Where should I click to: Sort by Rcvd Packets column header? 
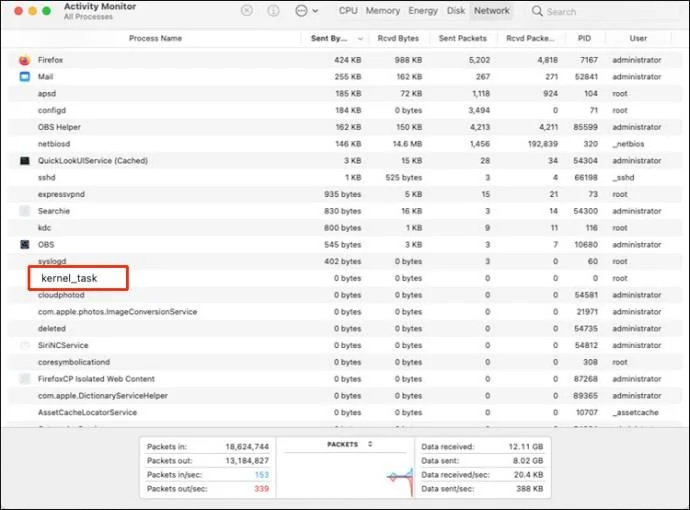tap(530, 38)
